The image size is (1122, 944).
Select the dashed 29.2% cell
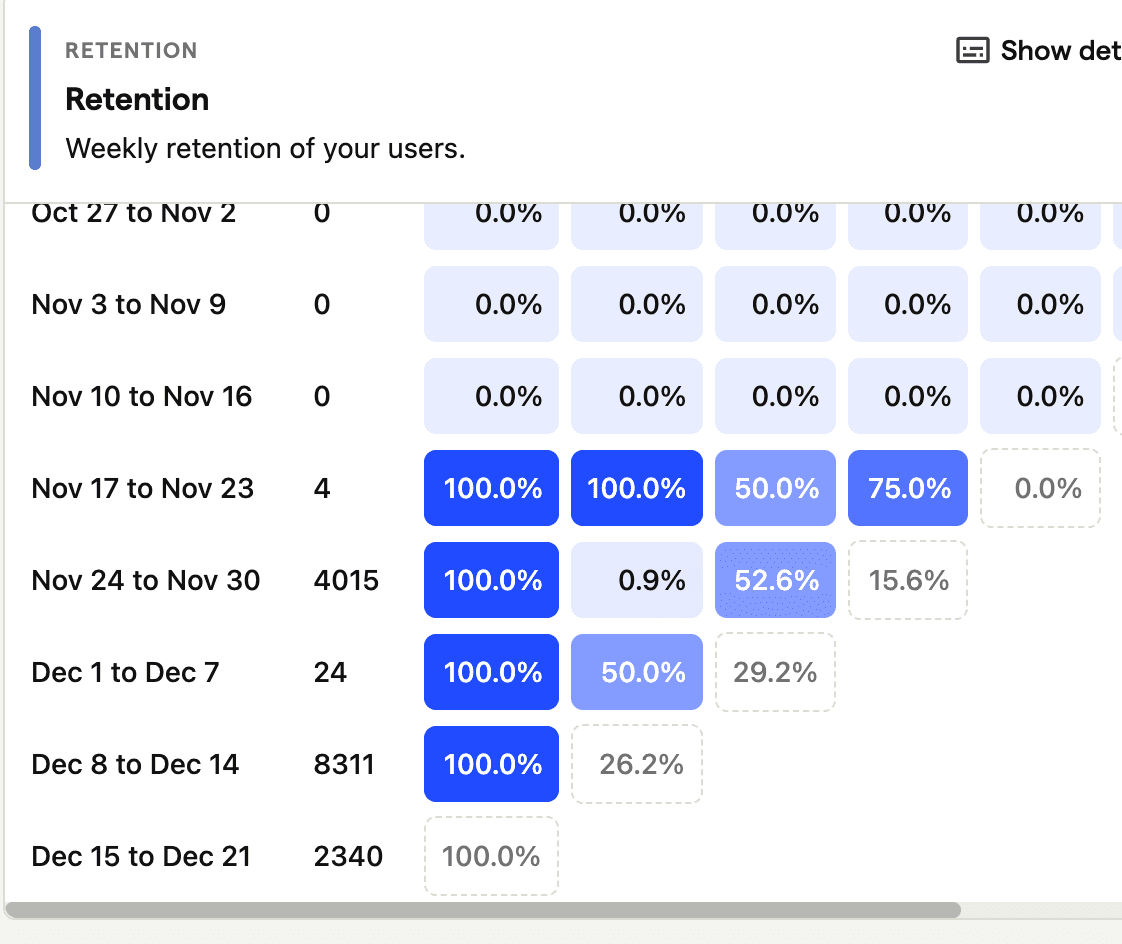775,672
